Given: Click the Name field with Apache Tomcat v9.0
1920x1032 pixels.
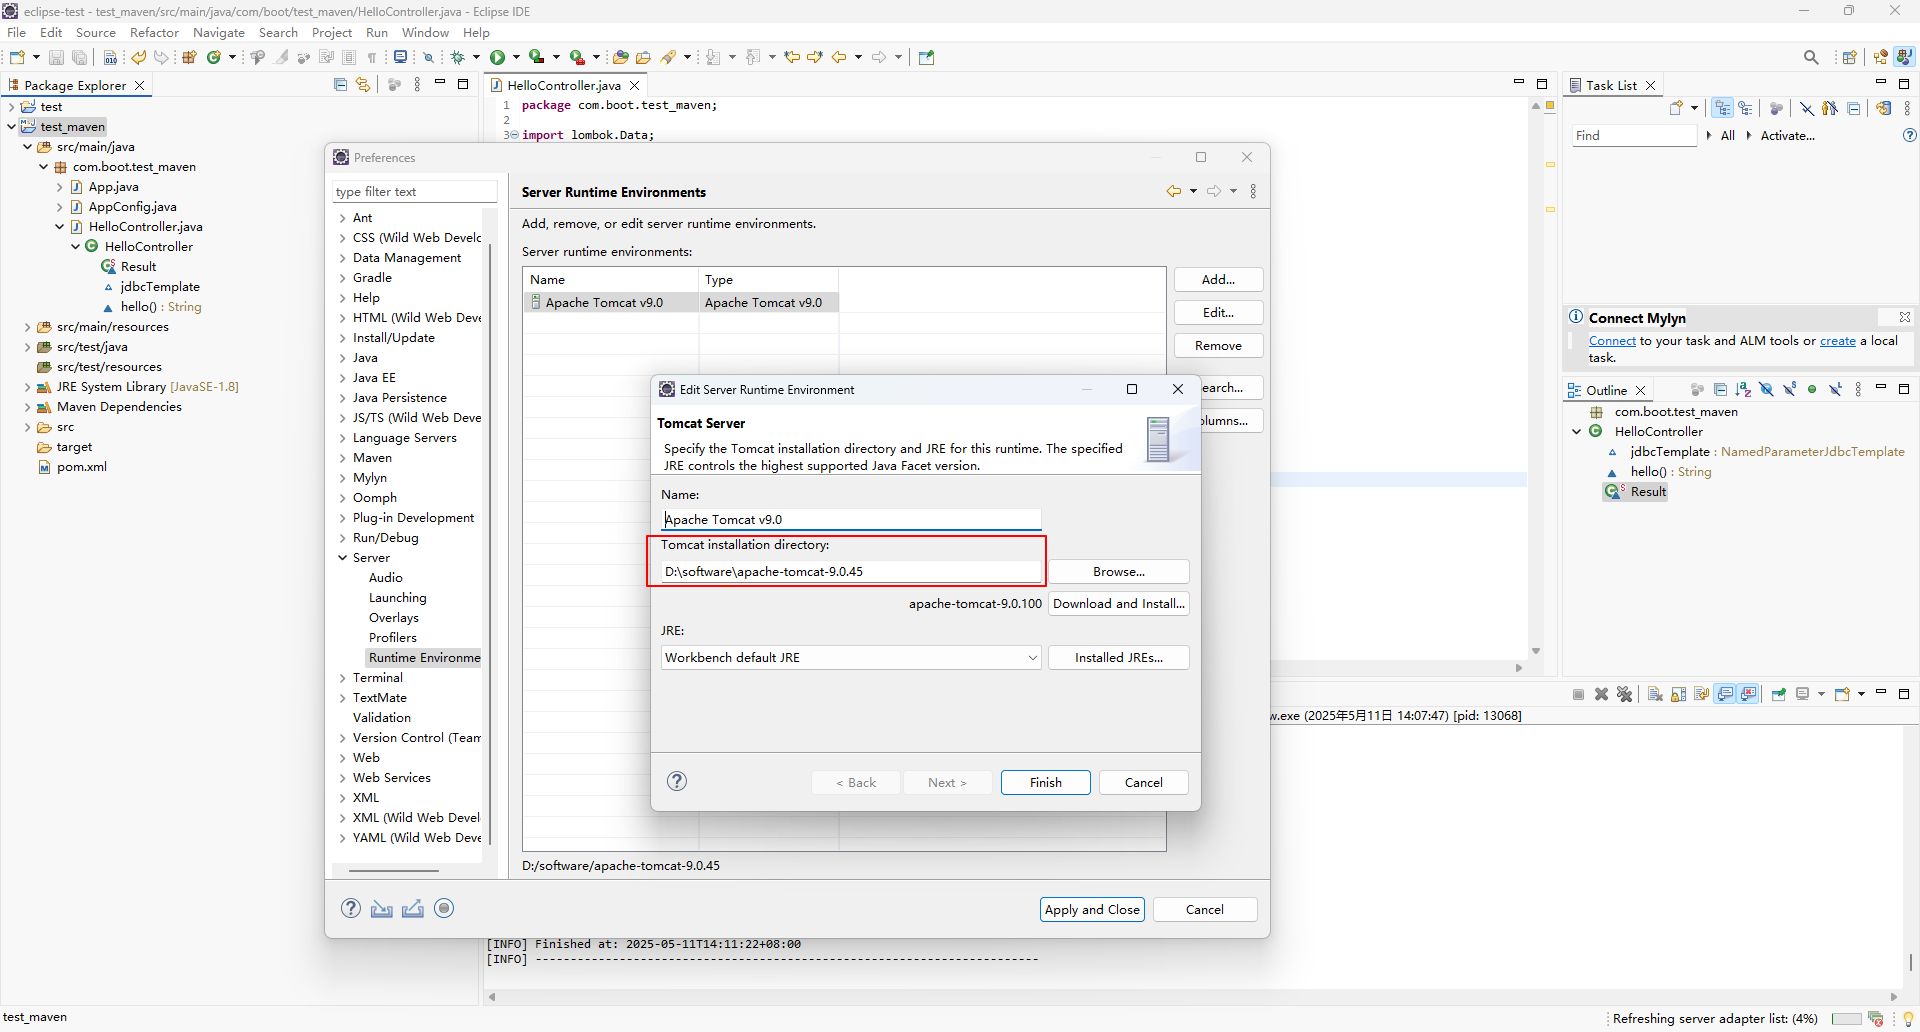Looking at the screenshot, I should coord(851,519).
